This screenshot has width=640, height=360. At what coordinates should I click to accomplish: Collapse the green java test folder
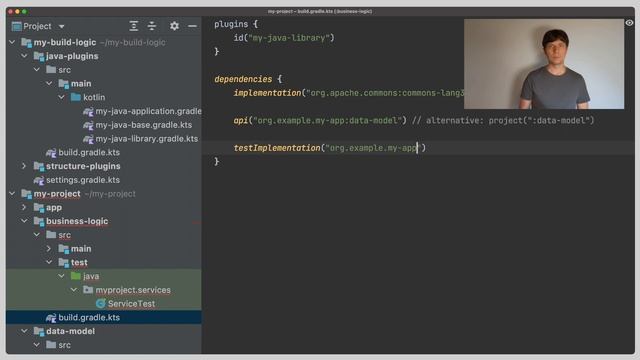(61, 276)
